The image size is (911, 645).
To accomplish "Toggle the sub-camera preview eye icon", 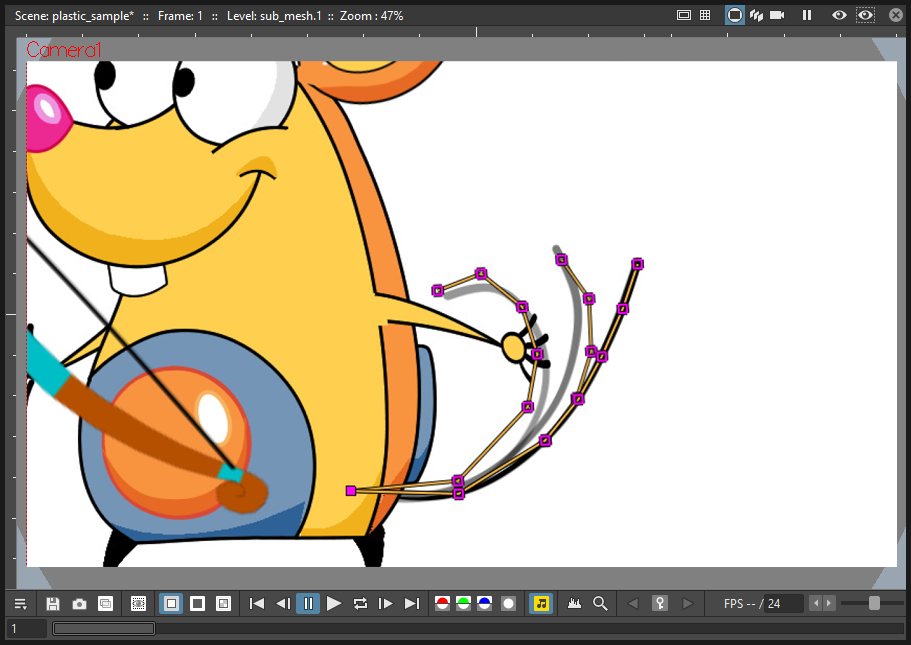I will point(865,15).
